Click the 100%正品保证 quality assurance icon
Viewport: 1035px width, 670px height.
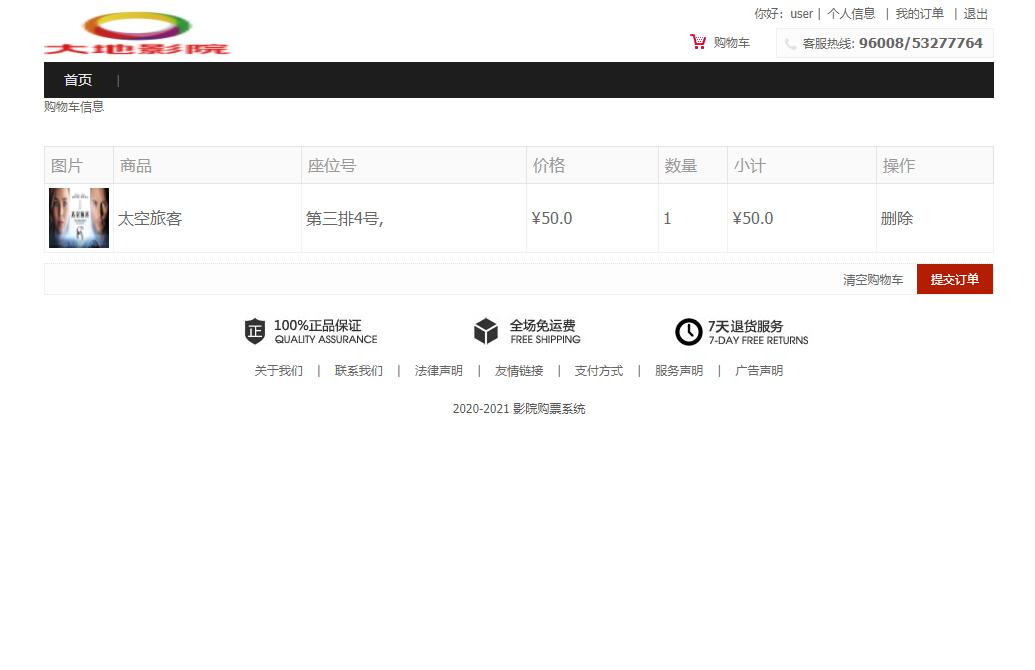point(256,331)
